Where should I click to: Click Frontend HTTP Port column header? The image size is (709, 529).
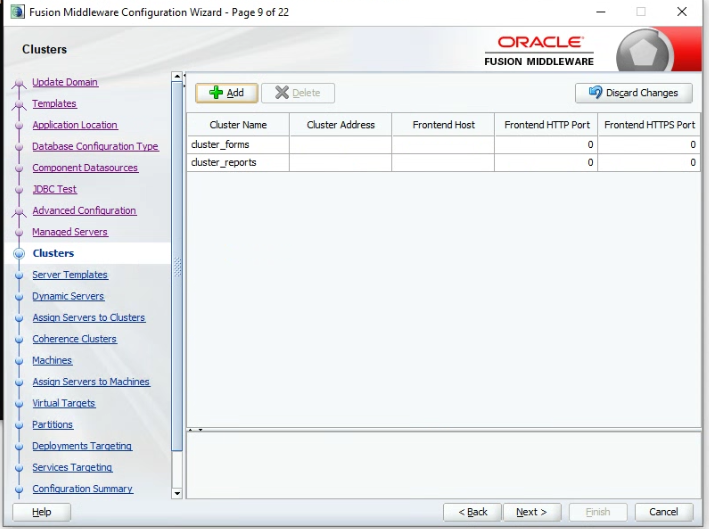(546, 125)
